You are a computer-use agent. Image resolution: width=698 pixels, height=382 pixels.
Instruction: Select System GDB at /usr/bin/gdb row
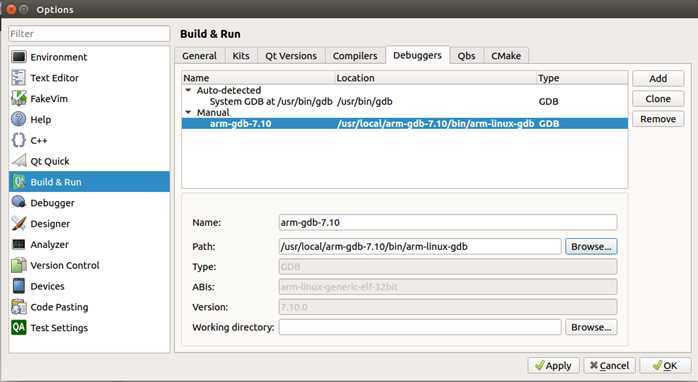pyautogui.click(x=405, y=102)
